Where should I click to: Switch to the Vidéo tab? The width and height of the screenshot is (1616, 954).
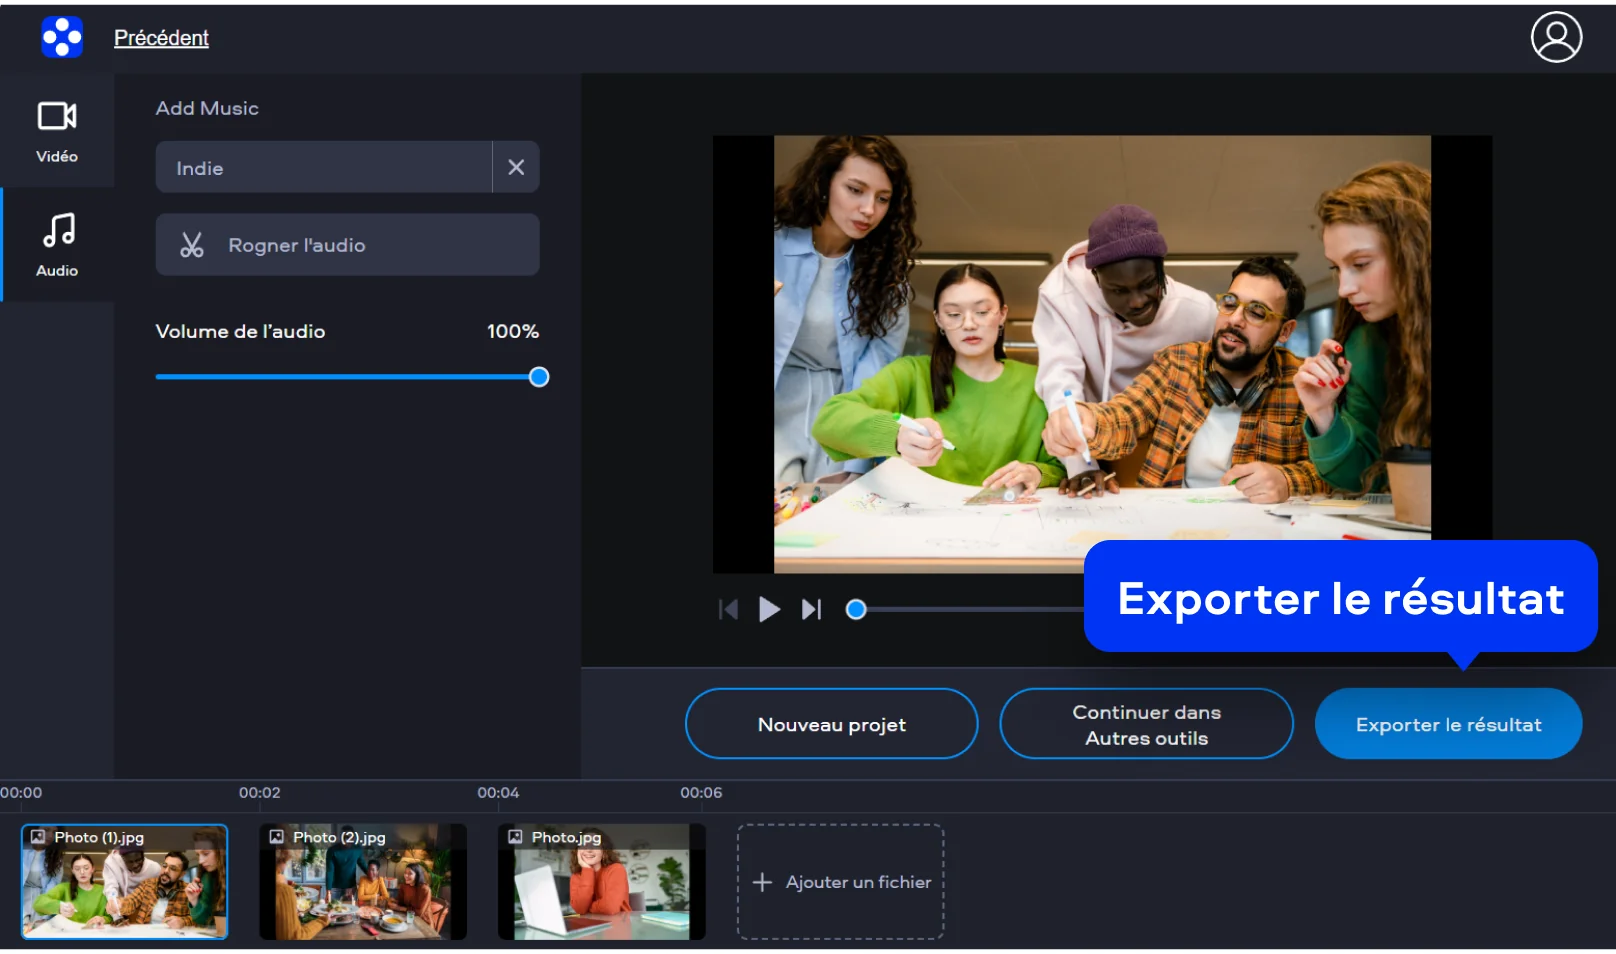point(57,131)
